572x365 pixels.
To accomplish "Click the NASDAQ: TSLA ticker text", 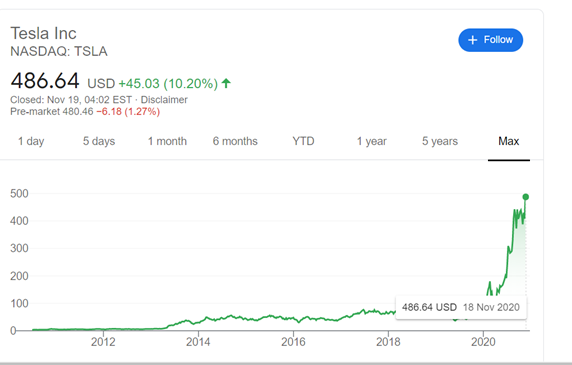I will [x=59, y=51].
